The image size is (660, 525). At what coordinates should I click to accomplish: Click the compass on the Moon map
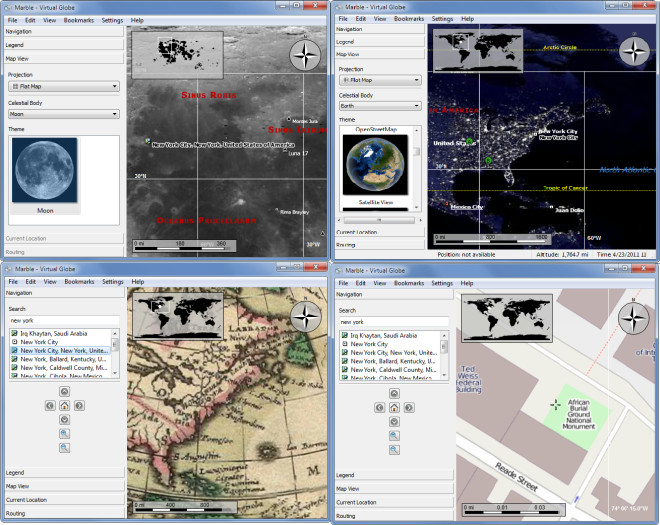tap(305, 55)
